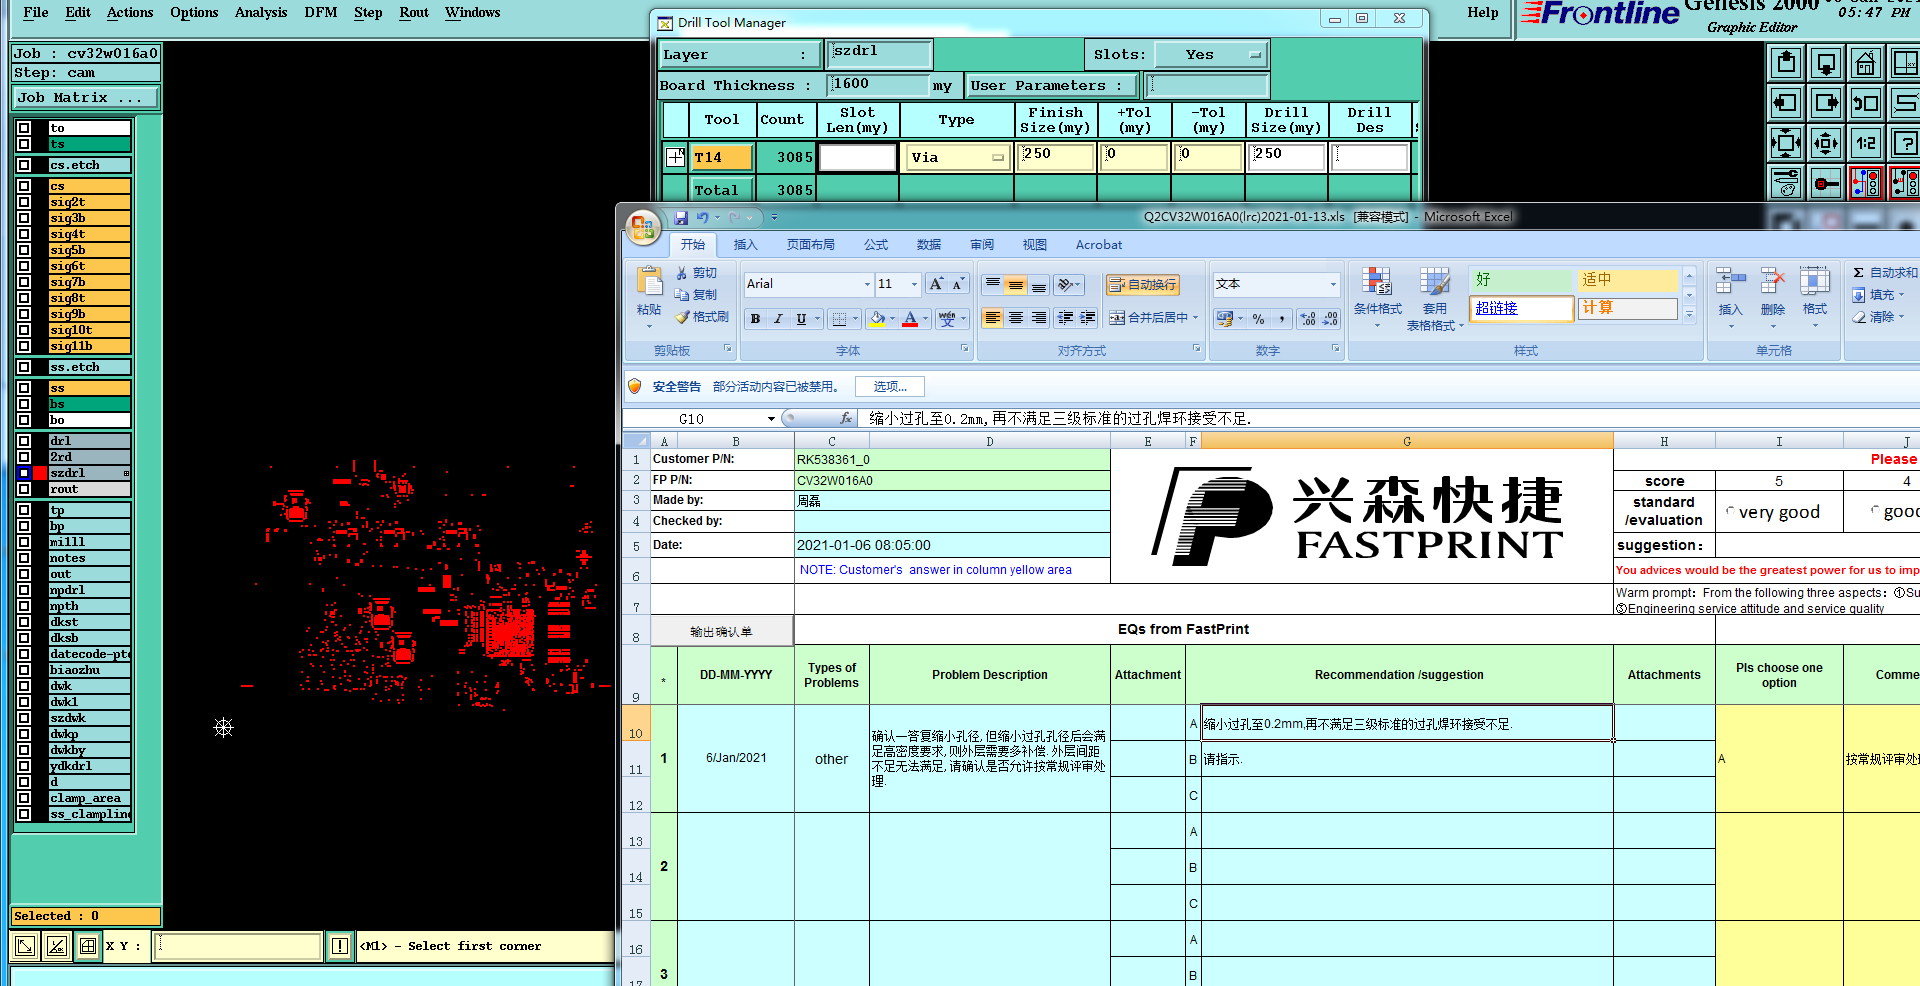
Task: Open the Windows menu in Genesis
Action: (473, 12)
